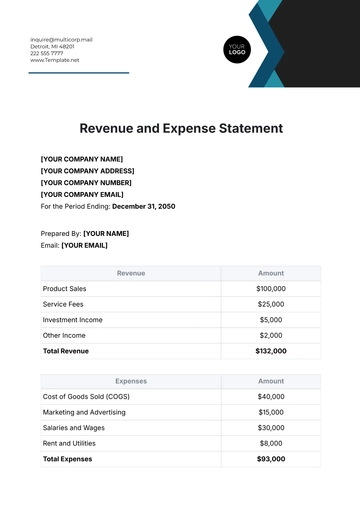The height and width of the screenshot is (509, 360).
Task: Click the YOUR LOGO circle
Action: pos(237,50)
